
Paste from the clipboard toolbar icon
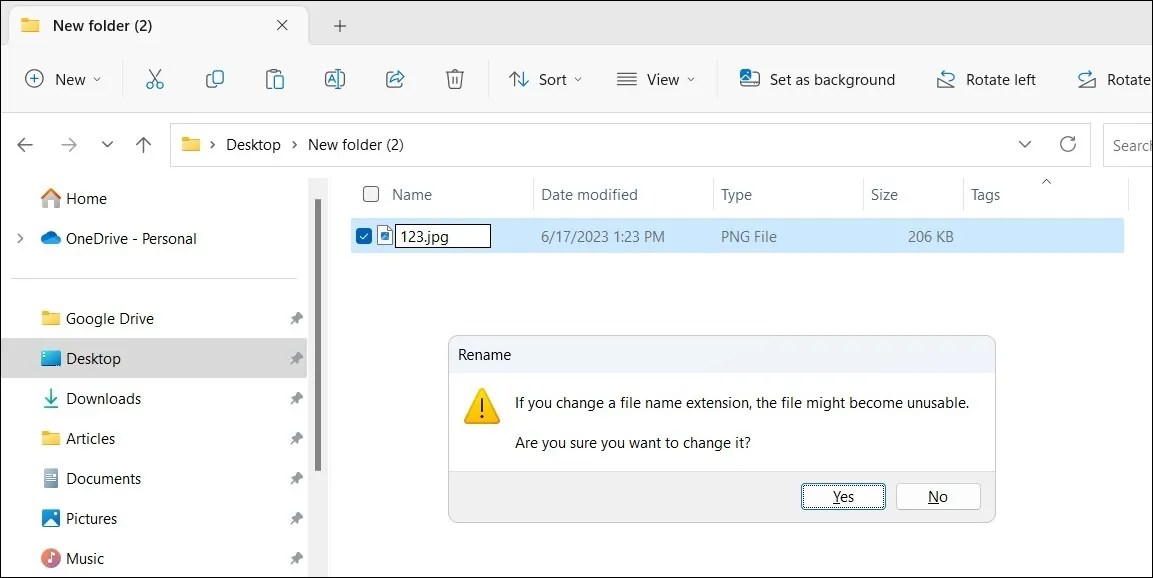(274, 79)
